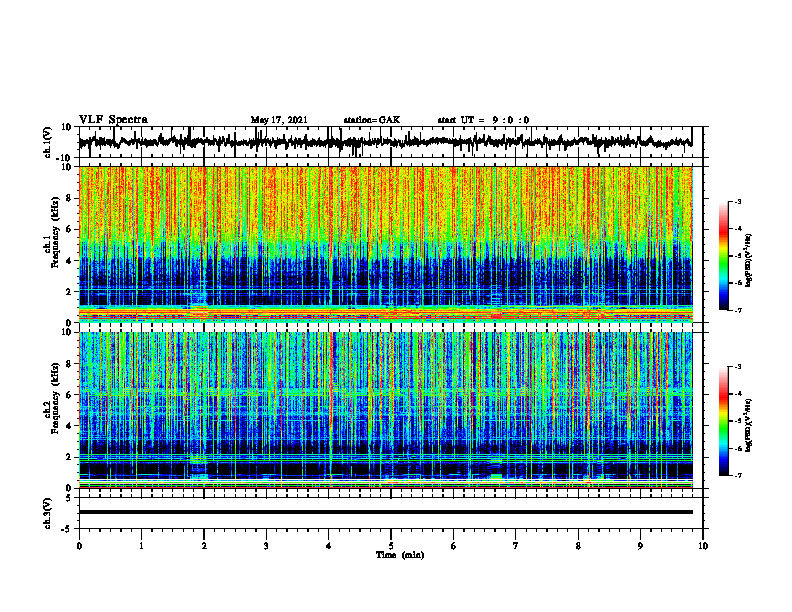
Task: Click the "4" kHz tick on ch.2 spectrogram axis
Action: point(69,426)
